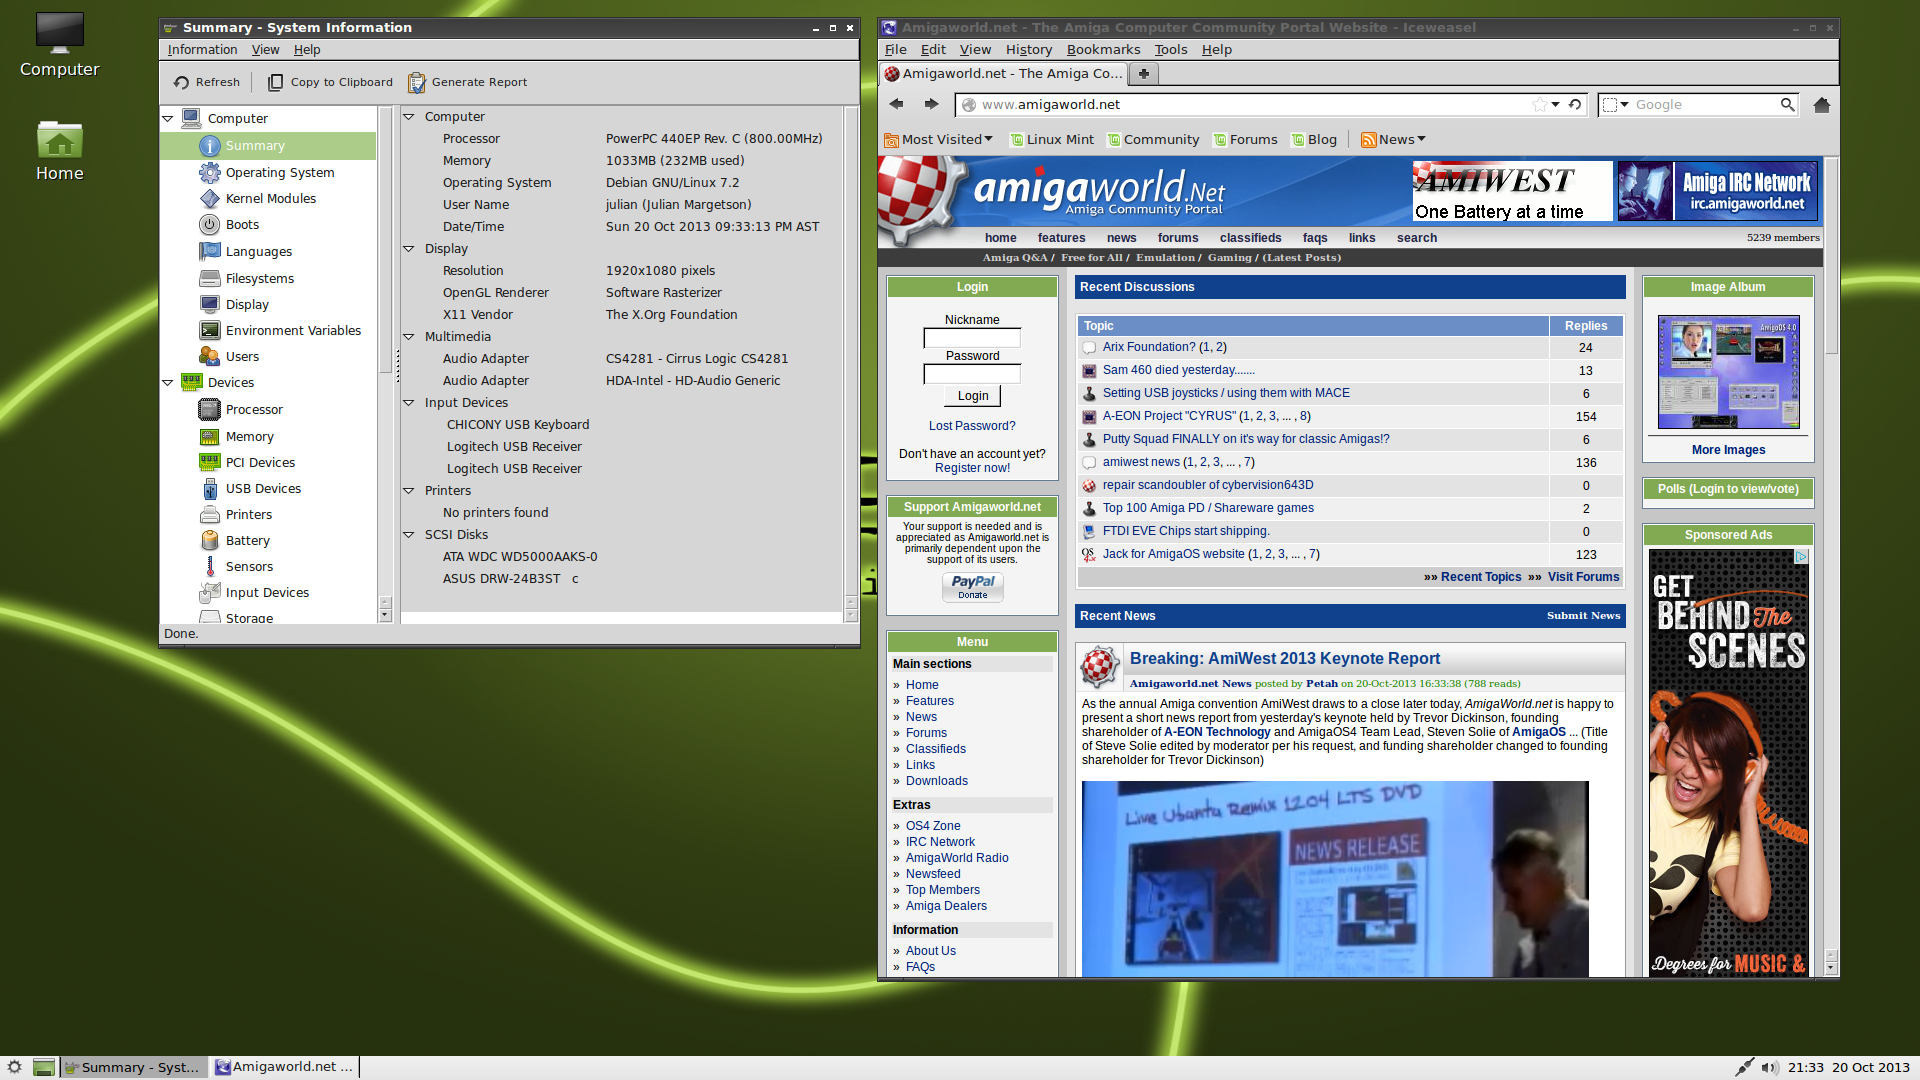Screen dimensions: 1920x1080
Task: Open the Information menu
Action: tap(202, 49)
